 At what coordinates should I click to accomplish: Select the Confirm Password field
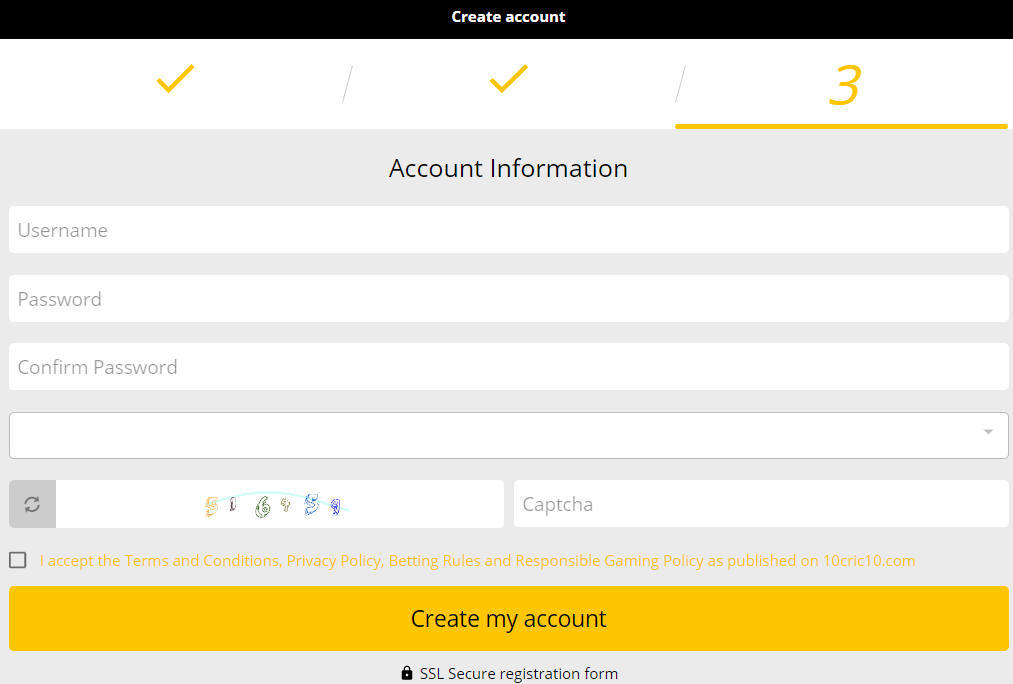point(508,367)
